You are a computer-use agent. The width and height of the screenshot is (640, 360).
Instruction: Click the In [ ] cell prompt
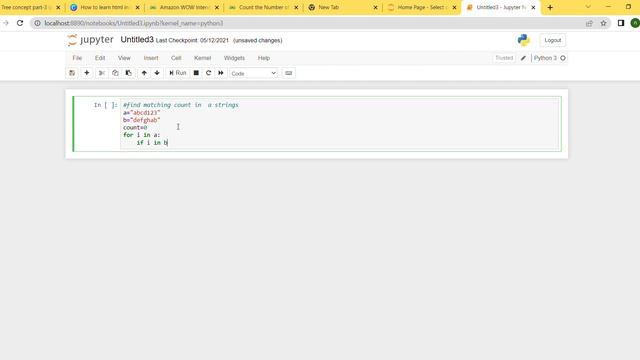(105, 105)
